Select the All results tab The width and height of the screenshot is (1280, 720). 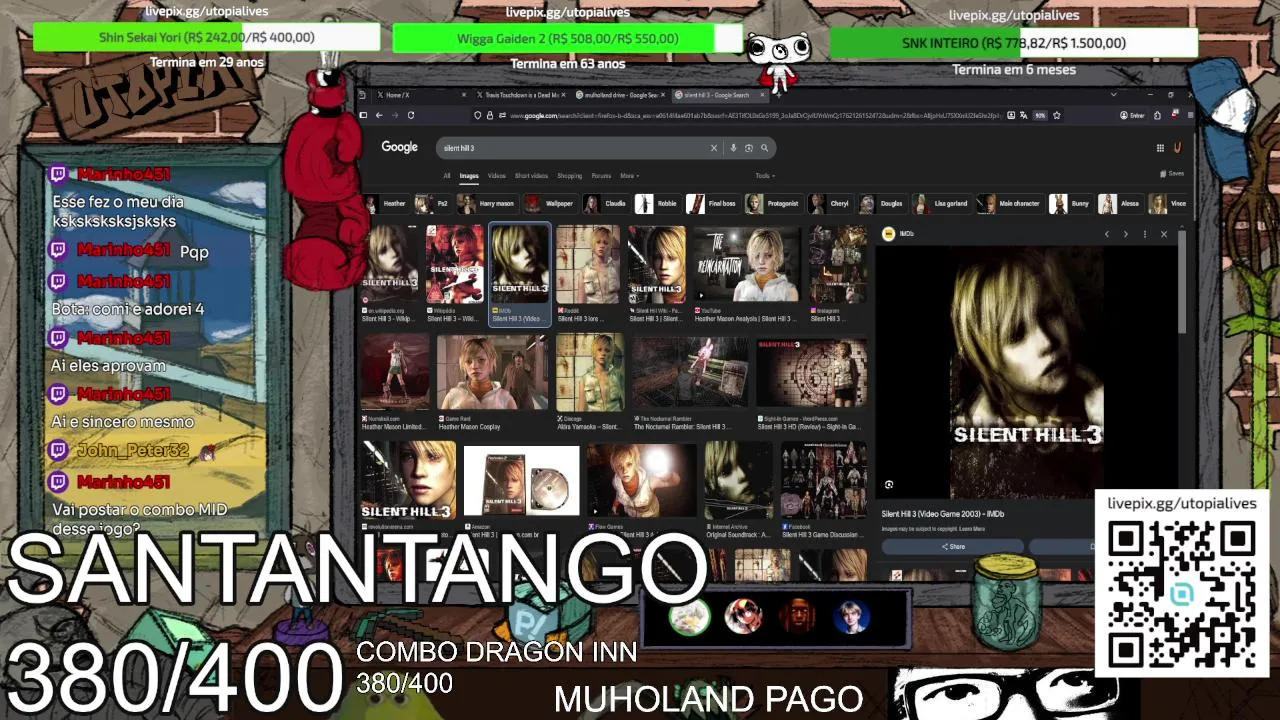pos(447,175)
